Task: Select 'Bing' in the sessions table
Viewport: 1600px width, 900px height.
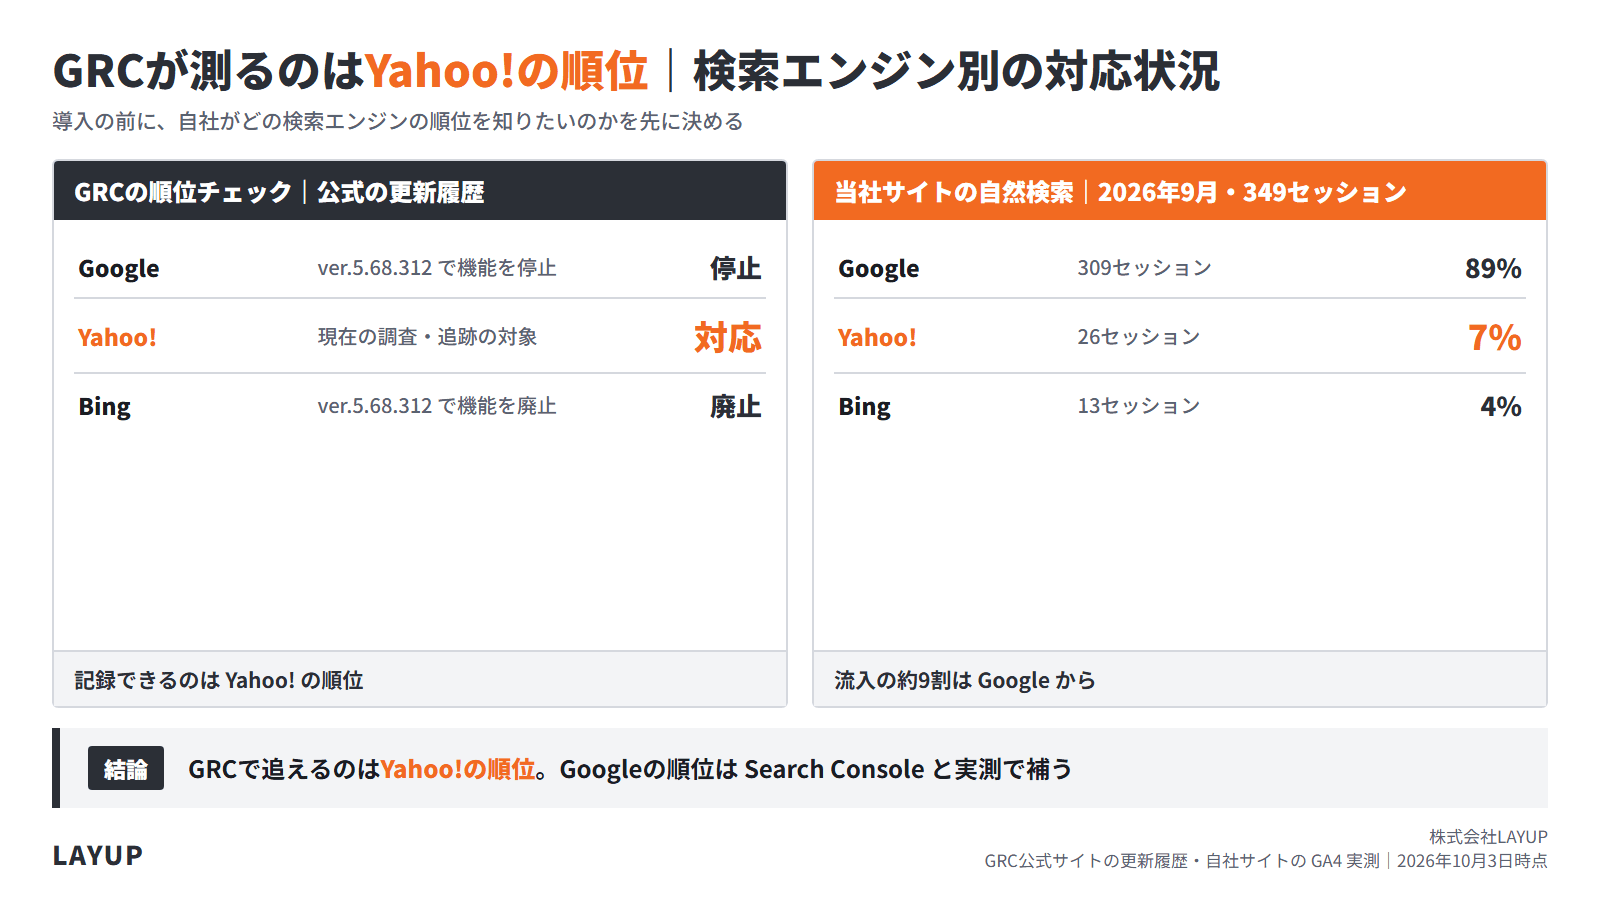Action: [864, 407]
